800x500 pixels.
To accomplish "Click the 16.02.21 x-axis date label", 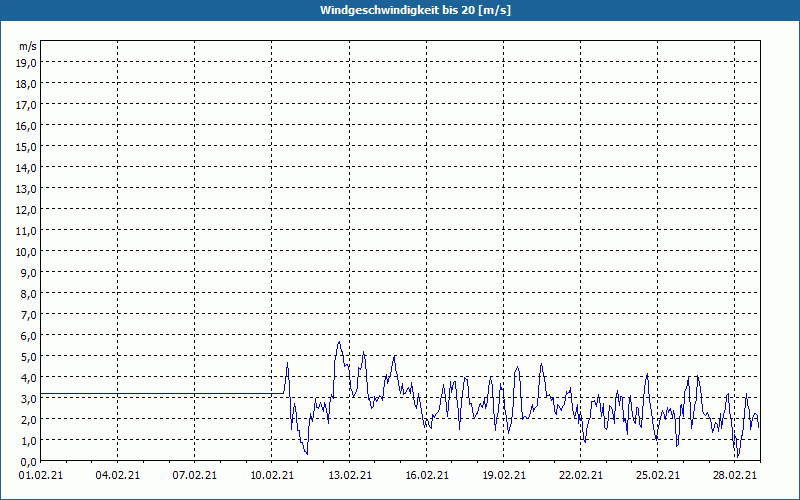I will 426,476.
